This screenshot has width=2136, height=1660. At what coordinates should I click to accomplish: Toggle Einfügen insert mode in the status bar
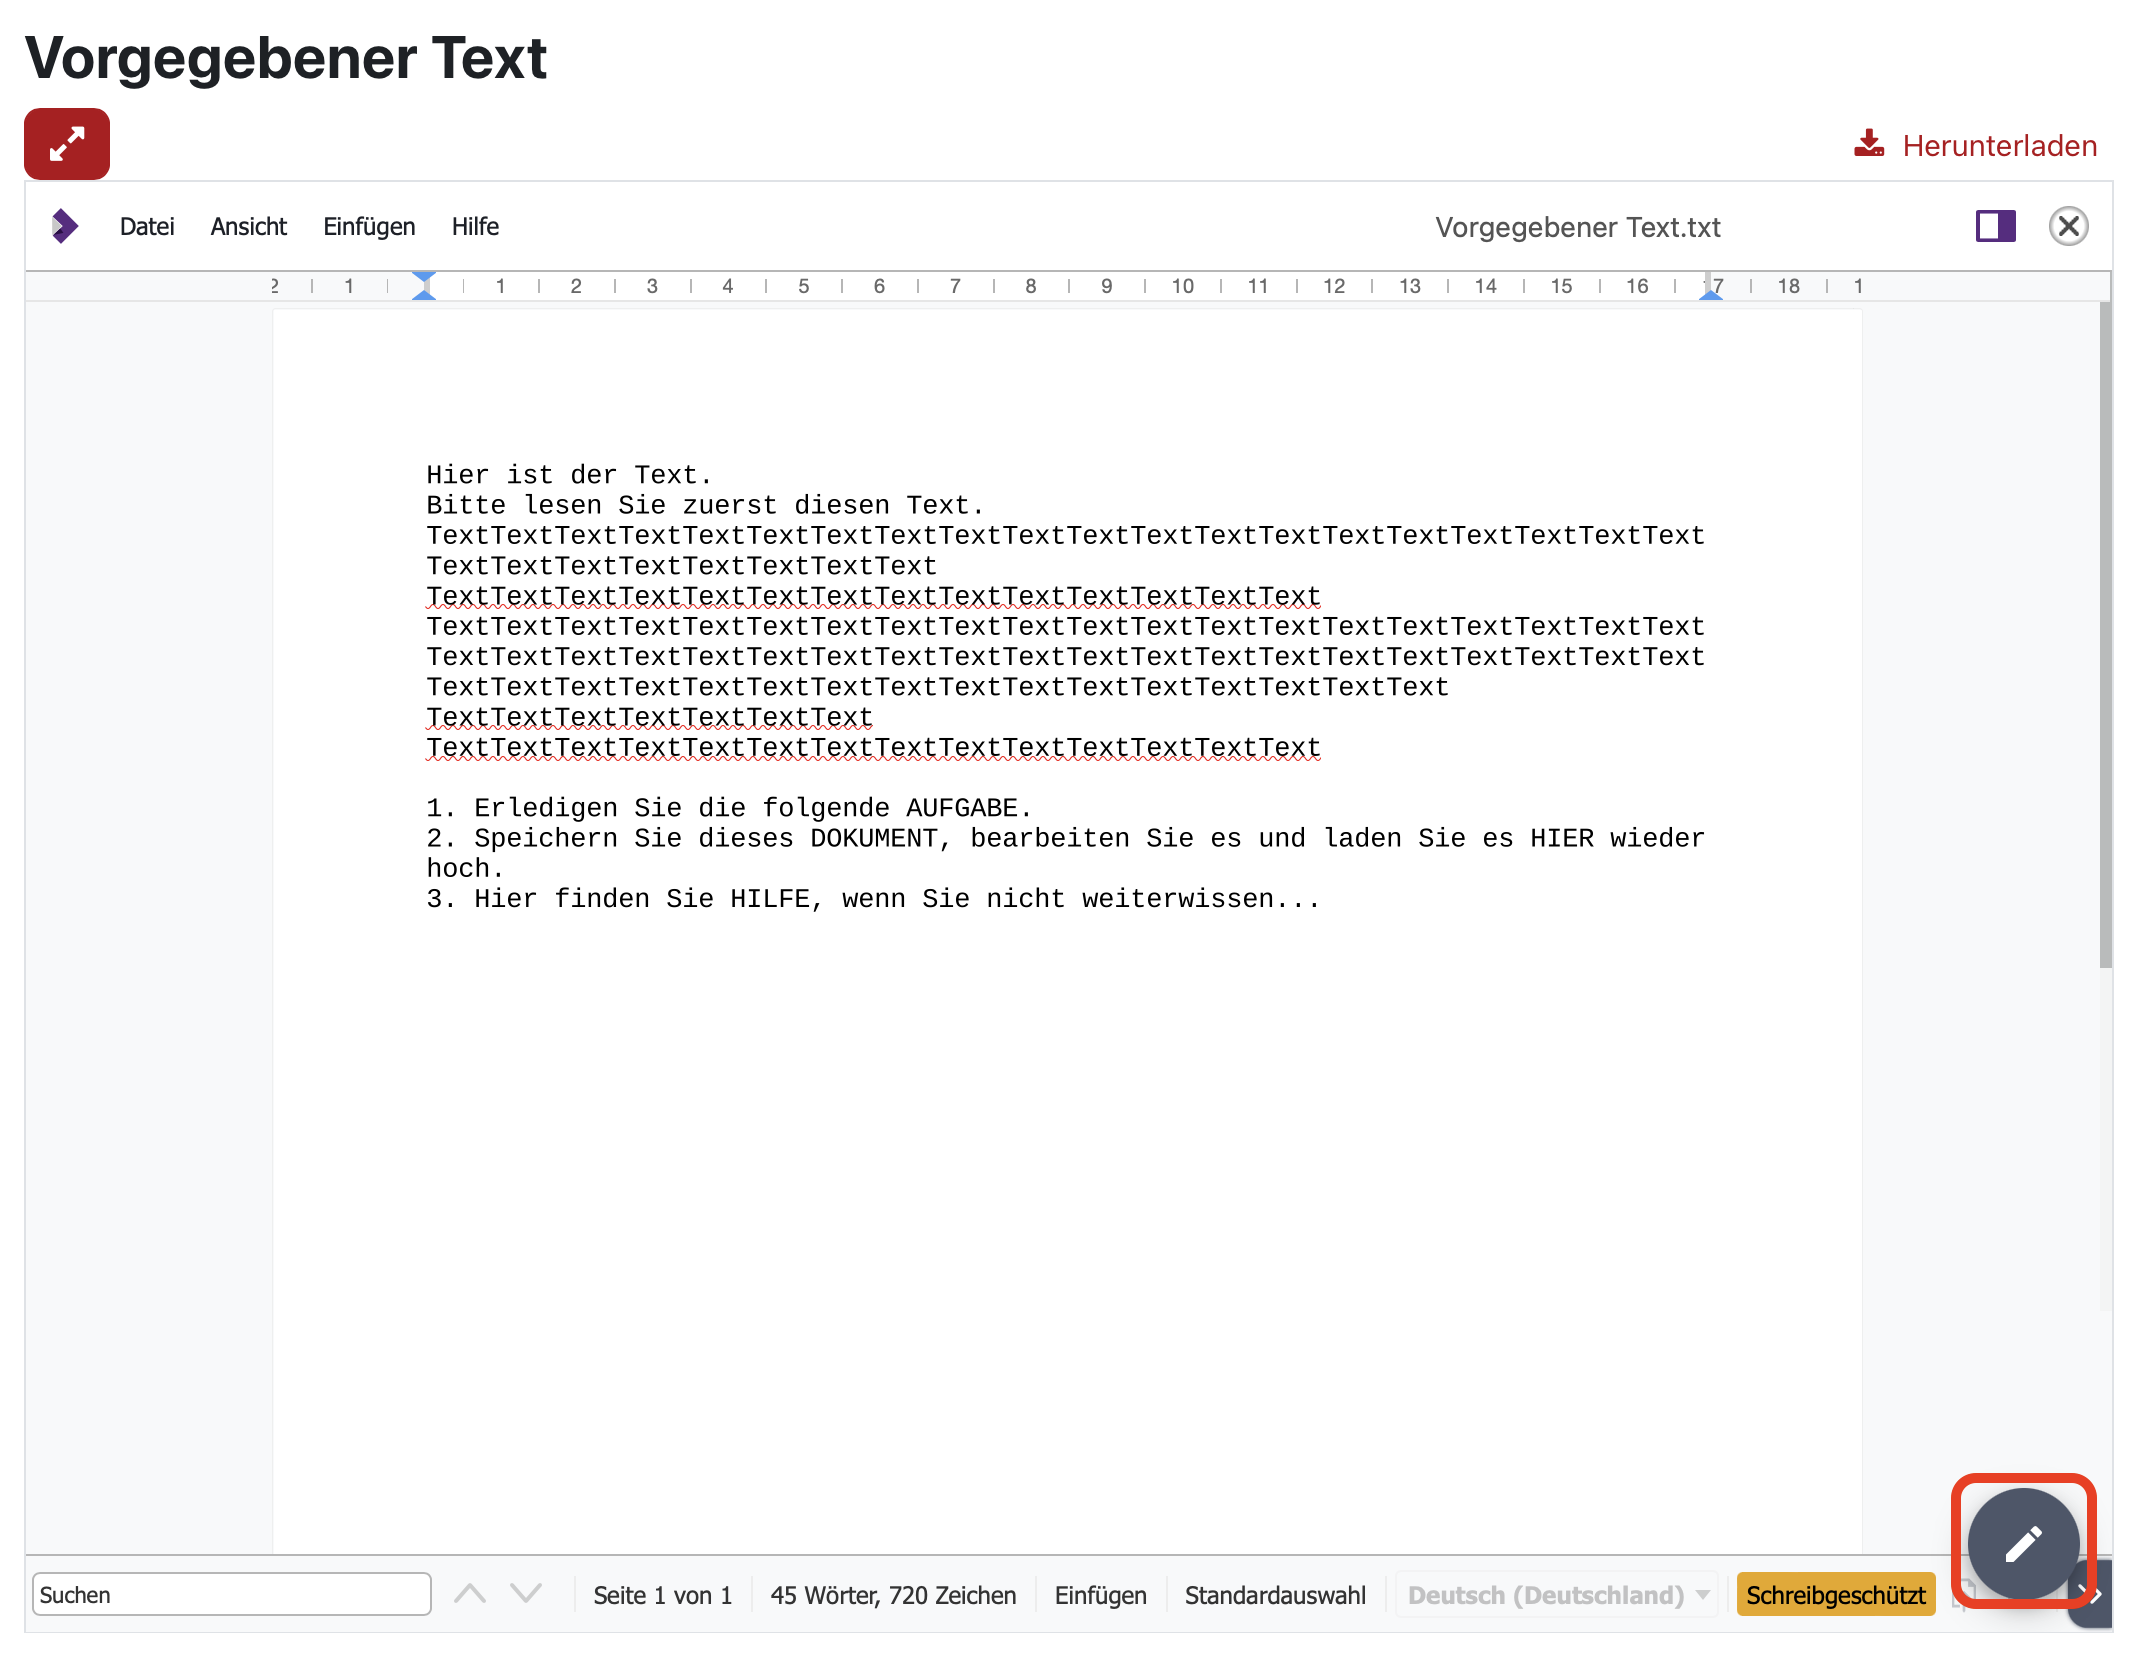1100,1595
